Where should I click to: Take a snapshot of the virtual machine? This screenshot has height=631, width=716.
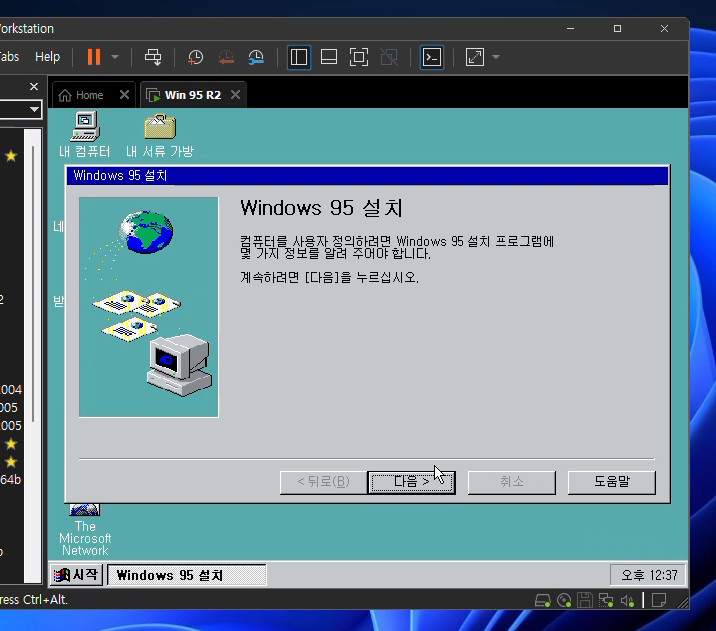[x=195, y=57]
